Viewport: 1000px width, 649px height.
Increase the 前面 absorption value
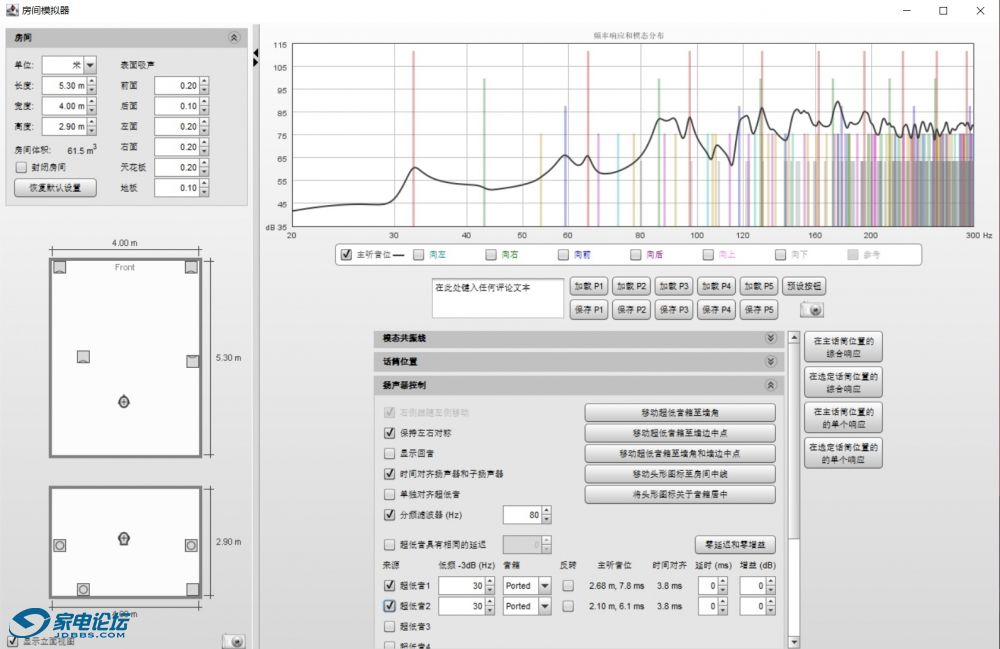click(x=204, y=81)
